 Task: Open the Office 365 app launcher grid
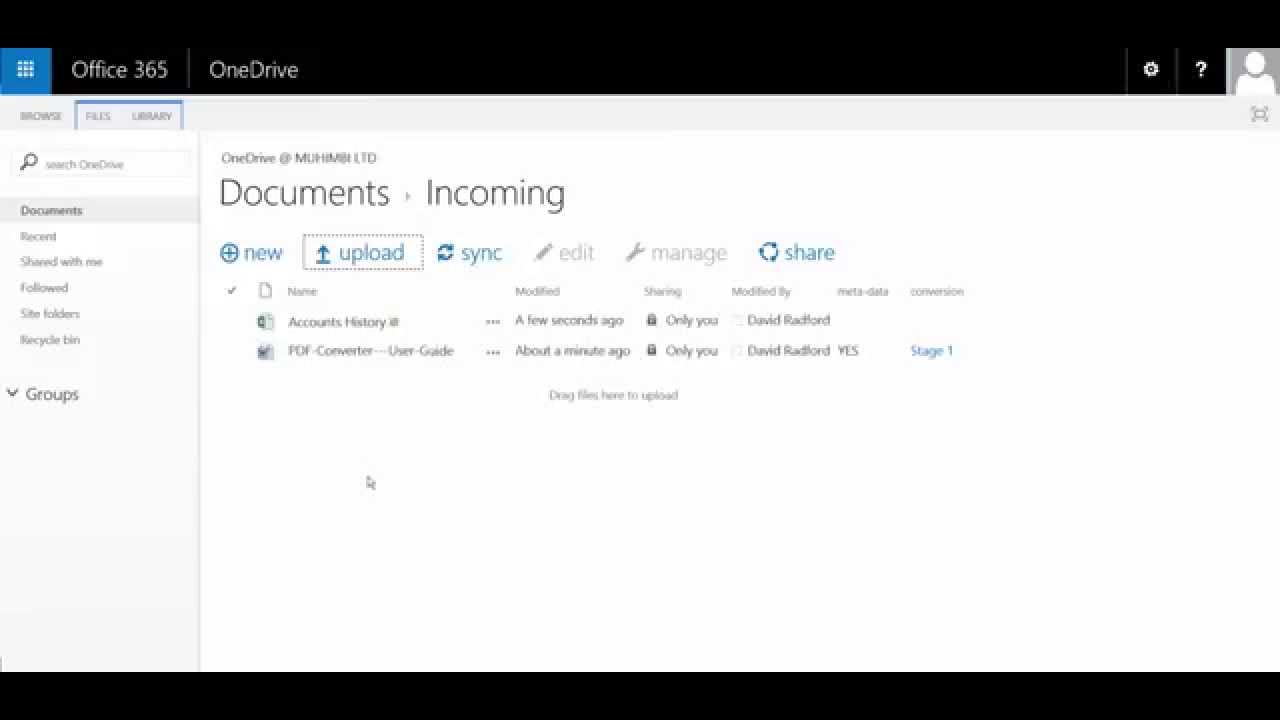coord(26,70)
